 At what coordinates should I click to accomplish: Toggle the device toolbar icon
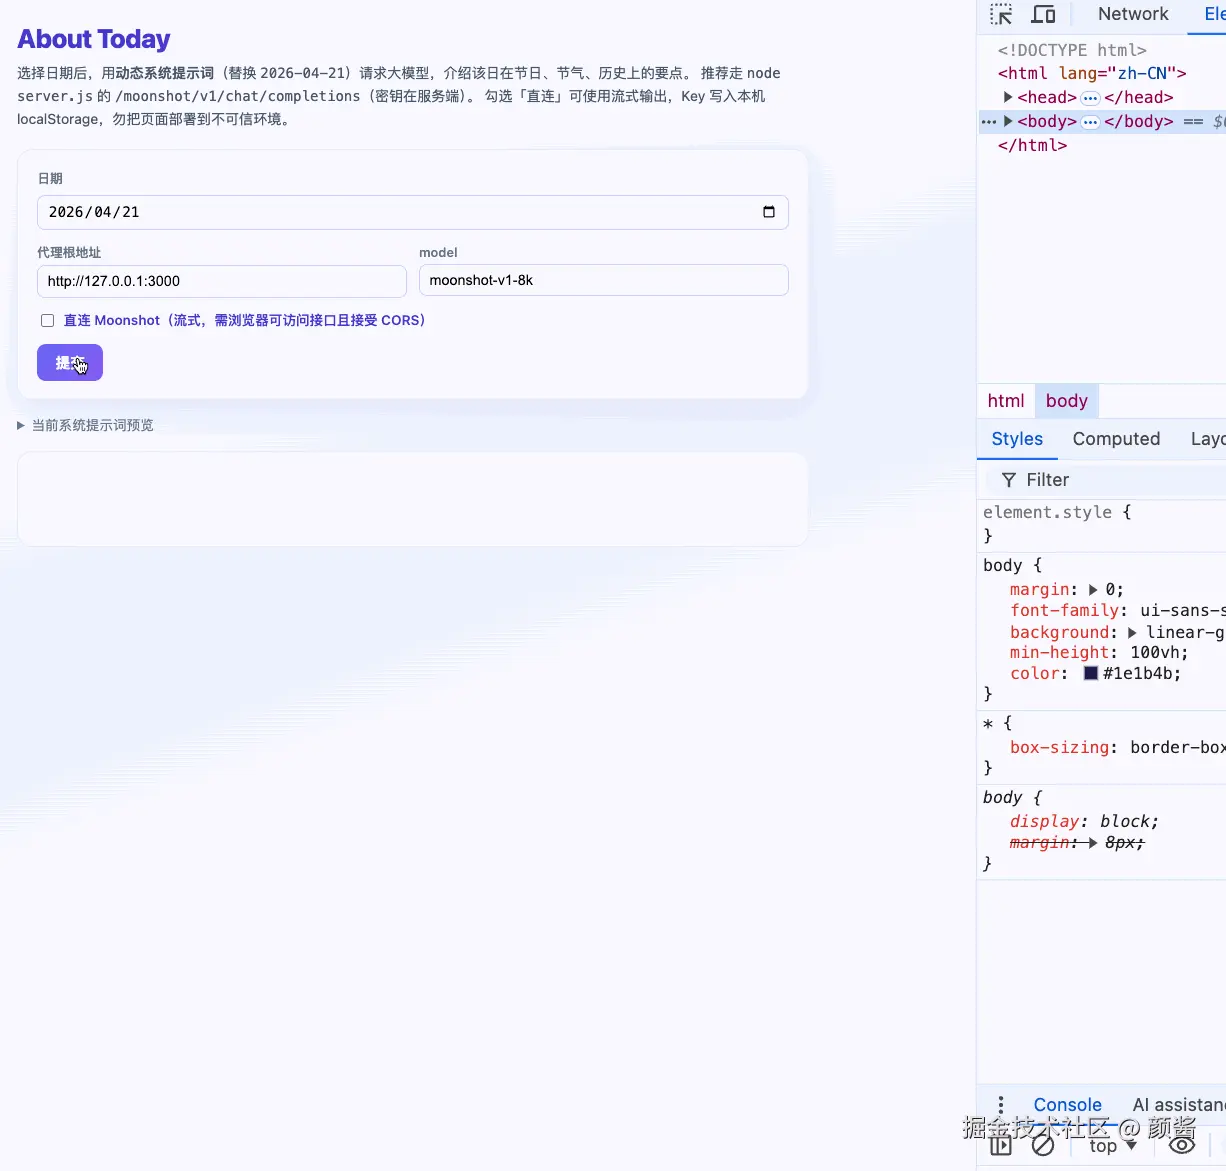[x=1043, y=14]
